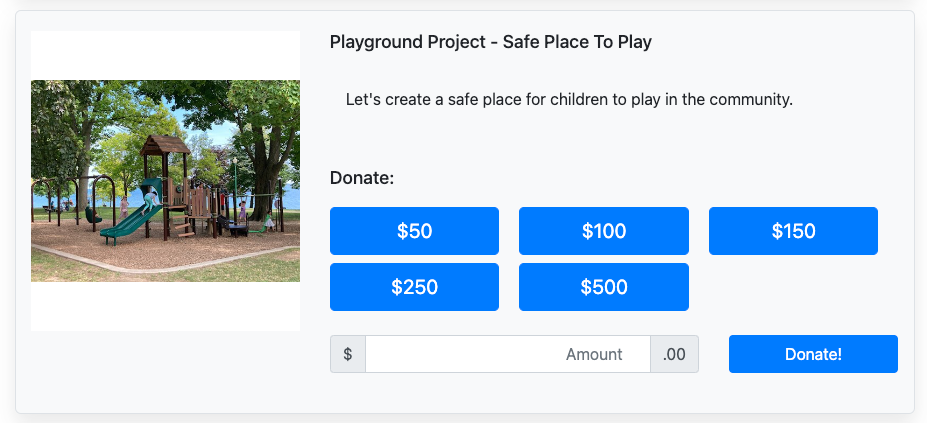Click the word "community" in the description
927x423 pixels.
point(752,100)
